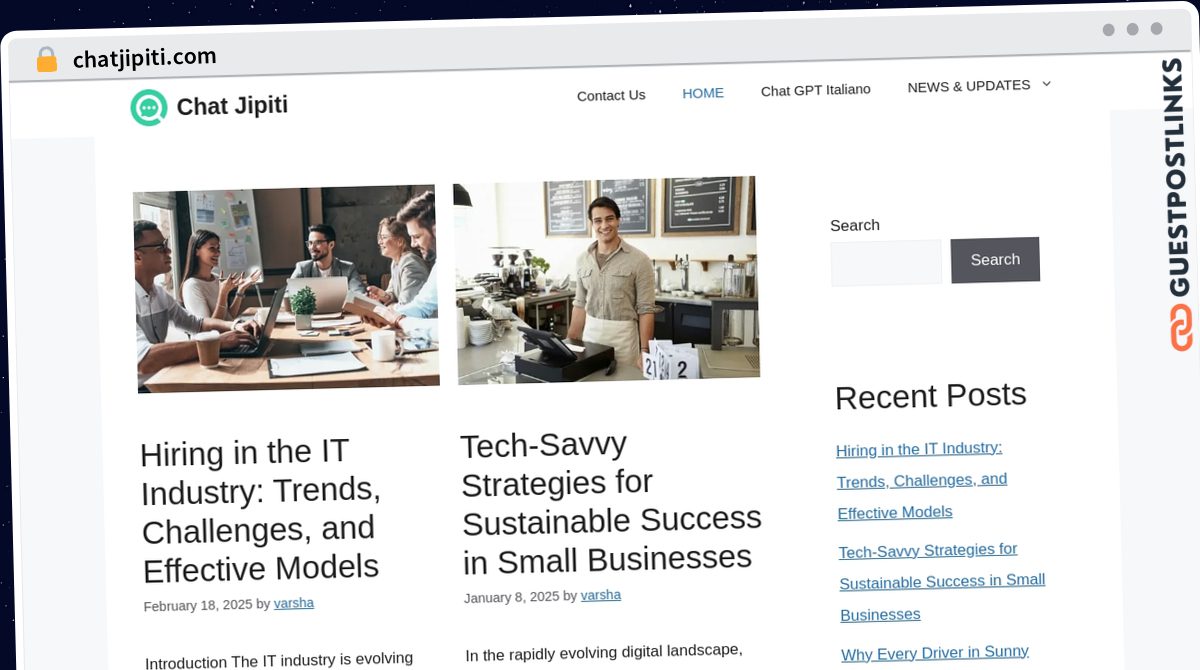
Task: Open the Chat GPT Italiano menu link
Action: pyautogui.click(x=815, y=90)
